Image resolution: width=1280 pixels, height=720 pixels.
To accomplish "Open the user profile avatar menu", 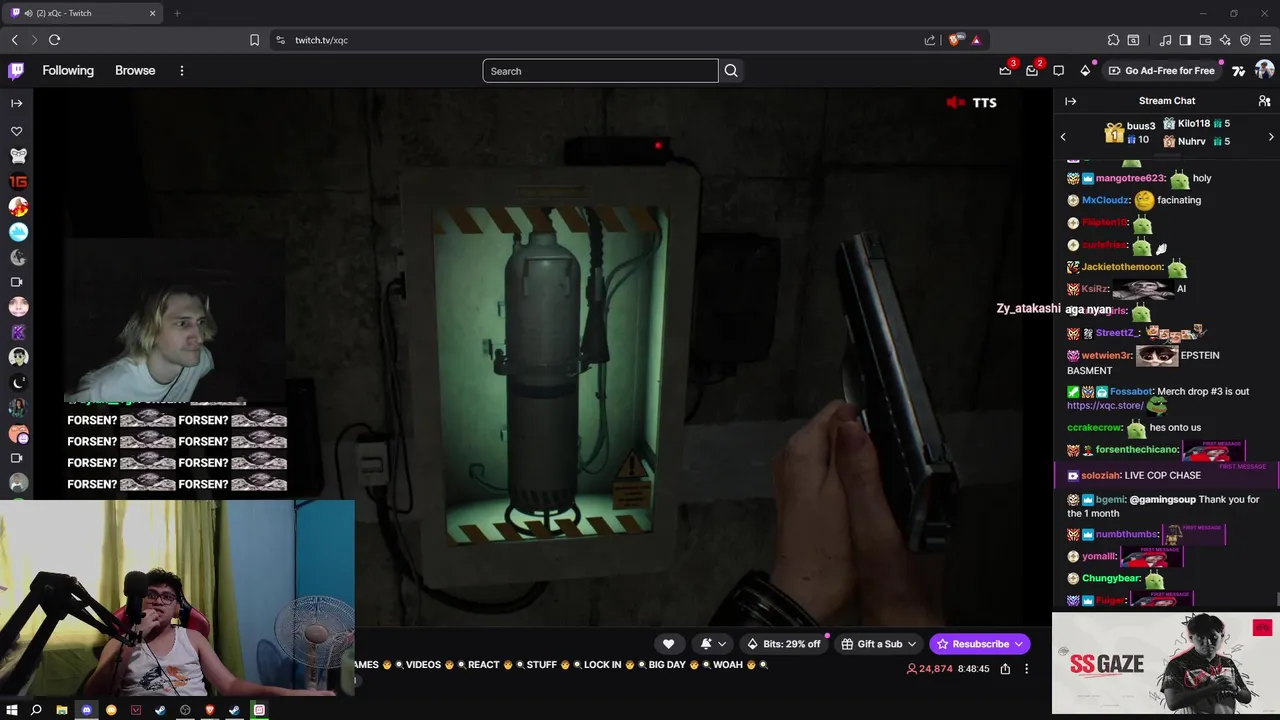I will pos(1264,70).
